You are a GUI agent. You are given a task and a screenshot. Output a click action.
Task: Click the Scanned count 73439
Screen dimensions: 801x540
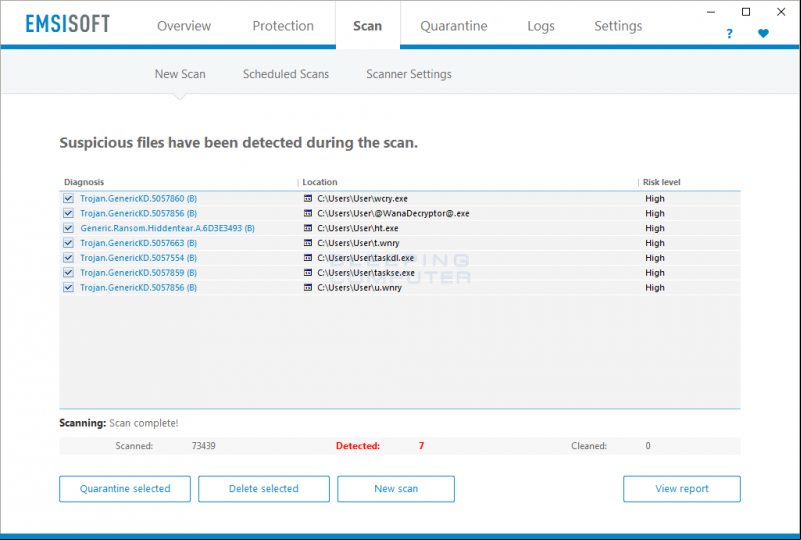click(203, 445)
